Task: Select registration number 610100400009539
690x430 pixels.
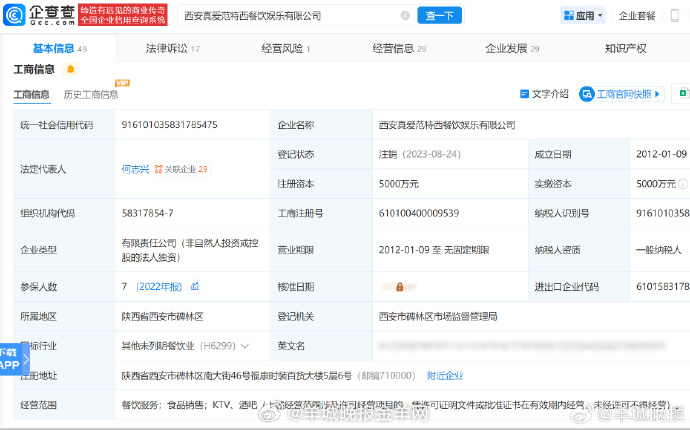Action: tap(419, 213)
